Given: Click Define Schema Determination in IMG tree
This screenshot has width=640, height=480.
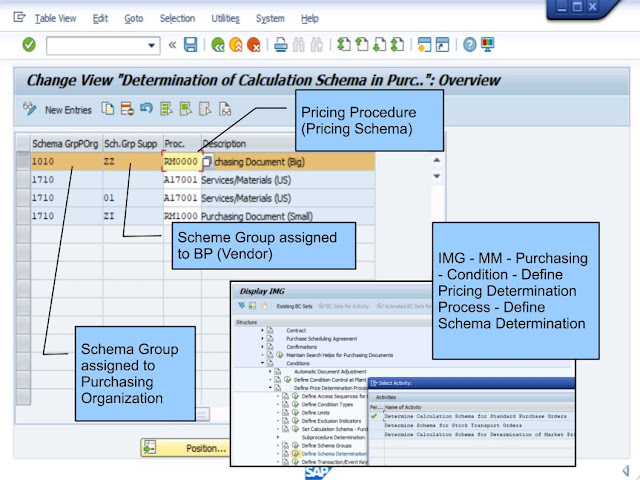Looking at the screenshot, I should [x=334, y=453].
